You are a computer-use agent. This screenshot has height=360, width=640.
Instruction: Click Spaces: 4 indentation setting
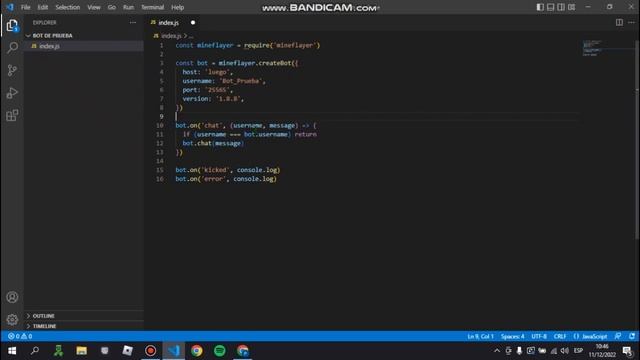tap(513, 336)
